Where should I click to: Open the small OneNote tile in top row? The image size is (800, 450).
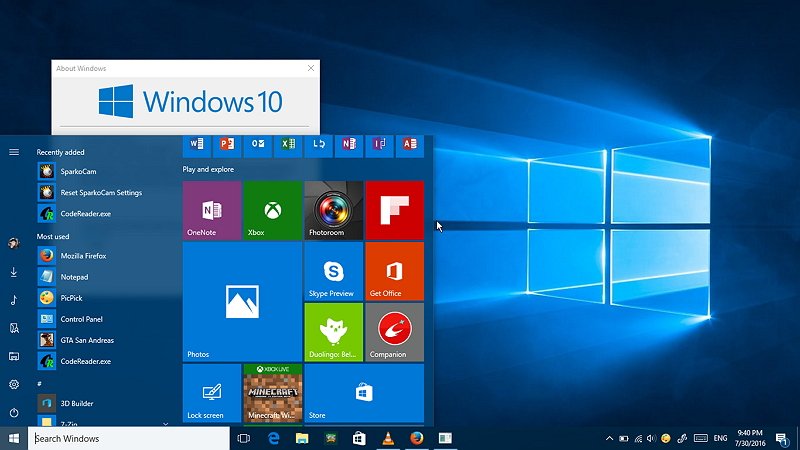pos(349,146)
